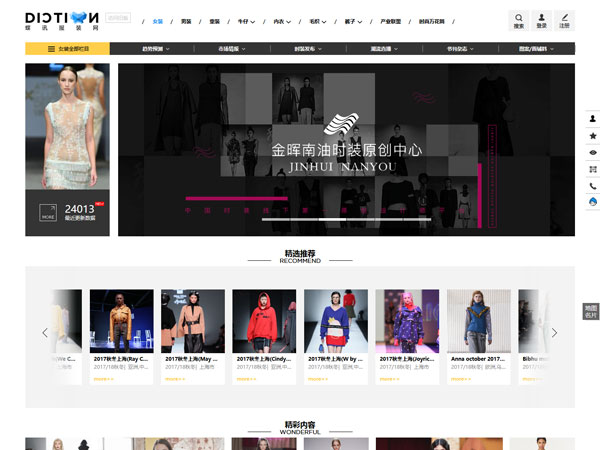Click the search magnifier icon
Viewport: 600px width, 450px height.
[519, 18]
